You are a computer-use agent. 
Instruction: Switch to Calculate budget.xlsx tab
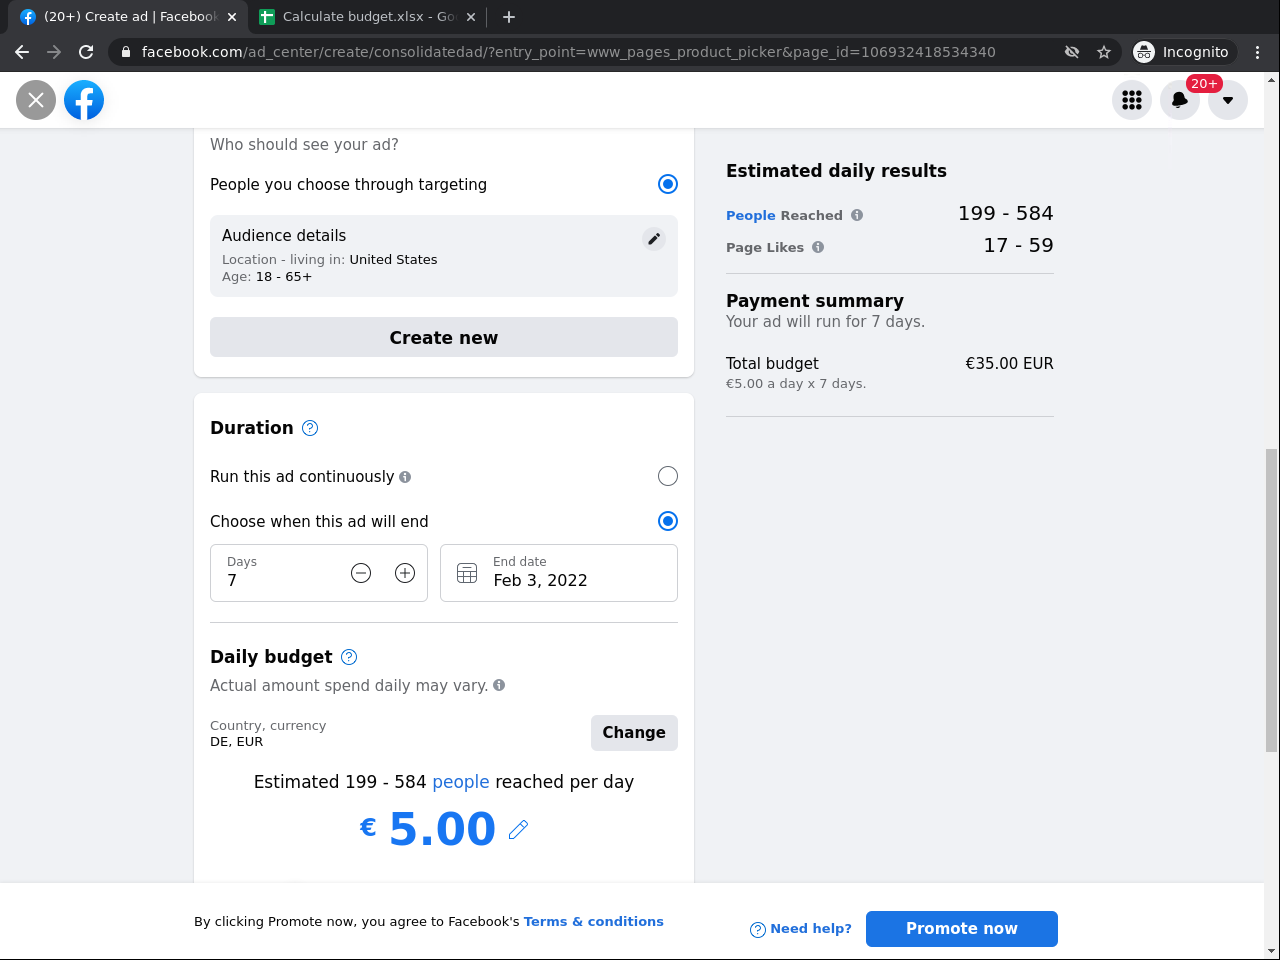click(x=360, y=17)
